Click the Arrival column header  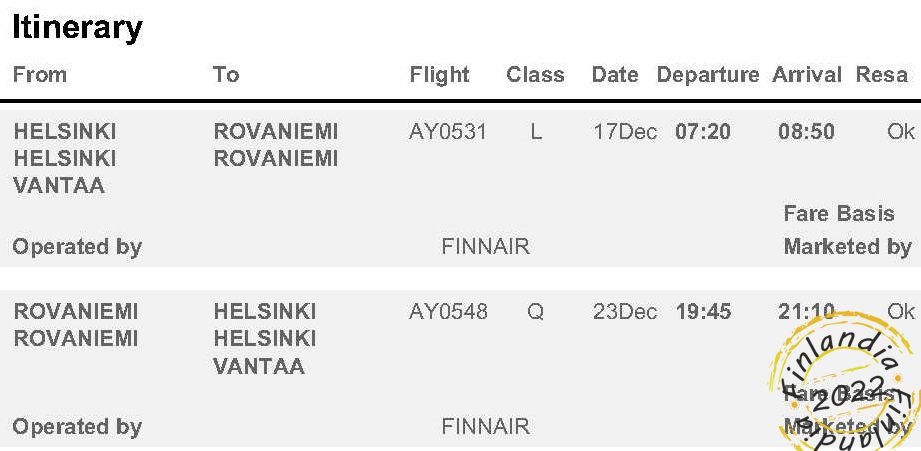(x=807, y=75)
